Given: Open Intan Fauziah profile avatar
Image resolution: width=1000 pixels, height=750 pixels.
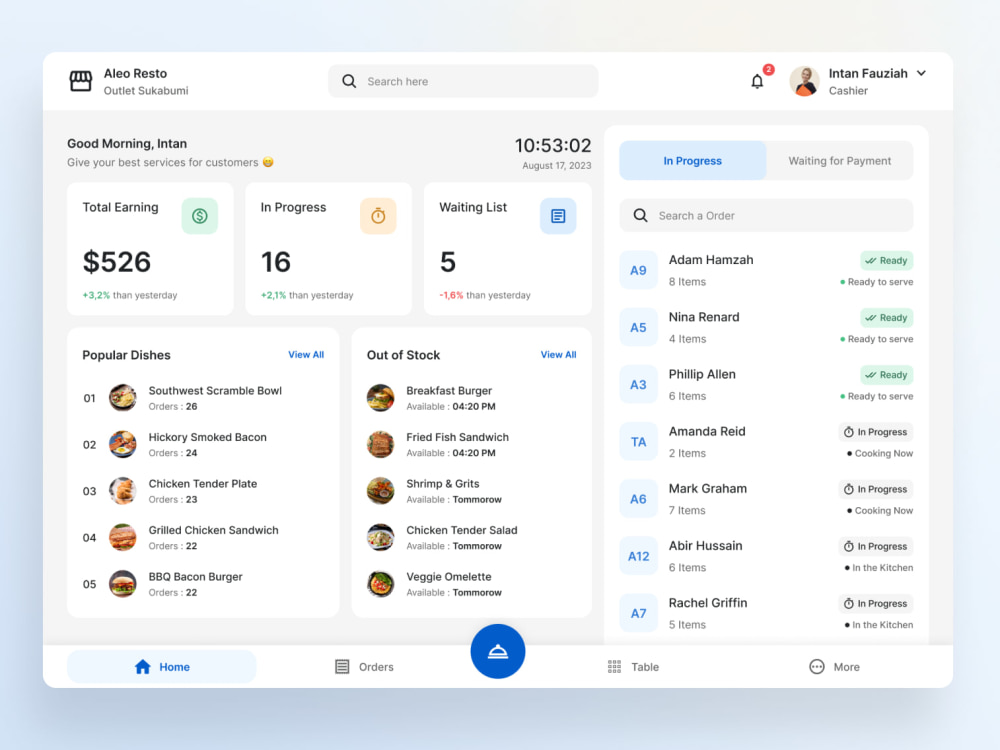Looking at the screenshot, I should click(804, 81).
